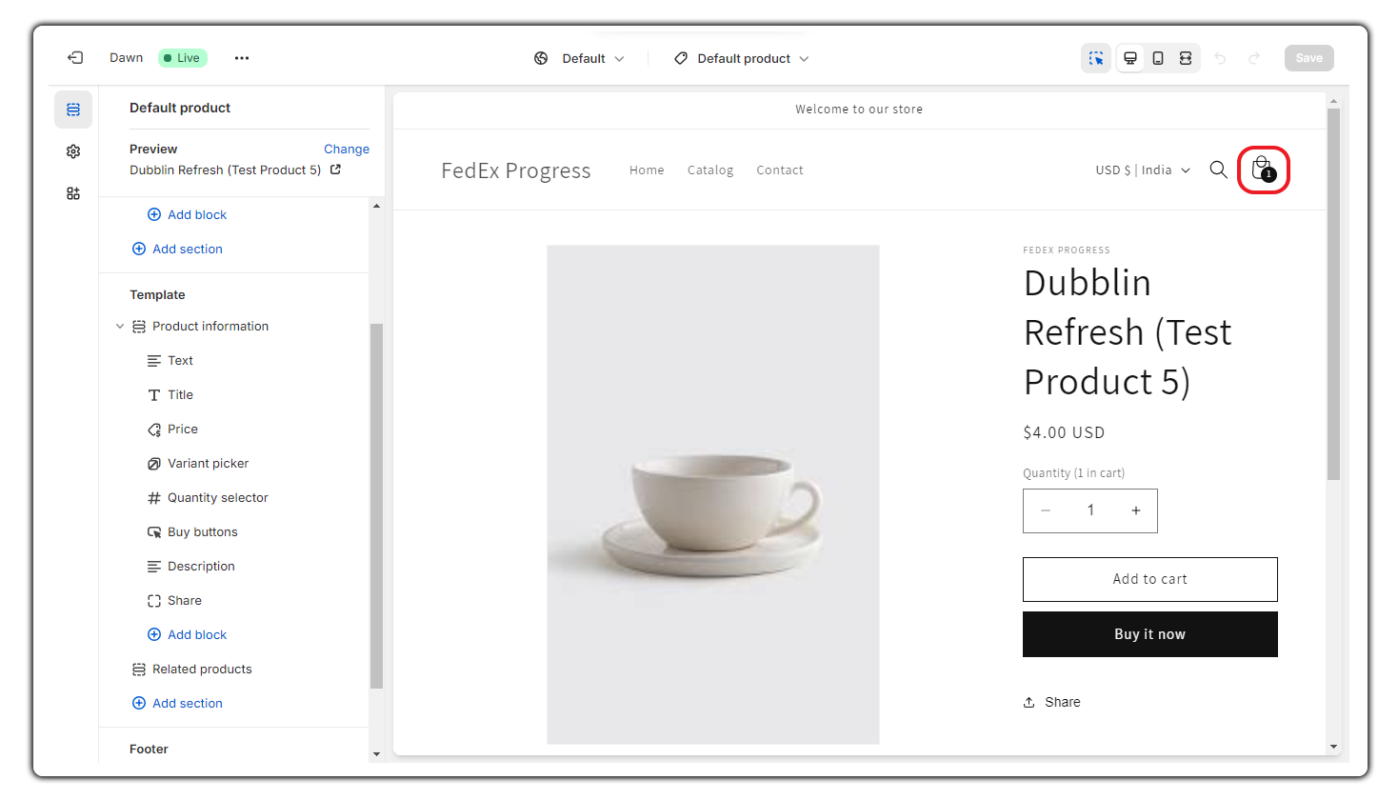Click Add block above the Template heading
The height and width of the screenshot is (800, 1398).
point(187,215)
